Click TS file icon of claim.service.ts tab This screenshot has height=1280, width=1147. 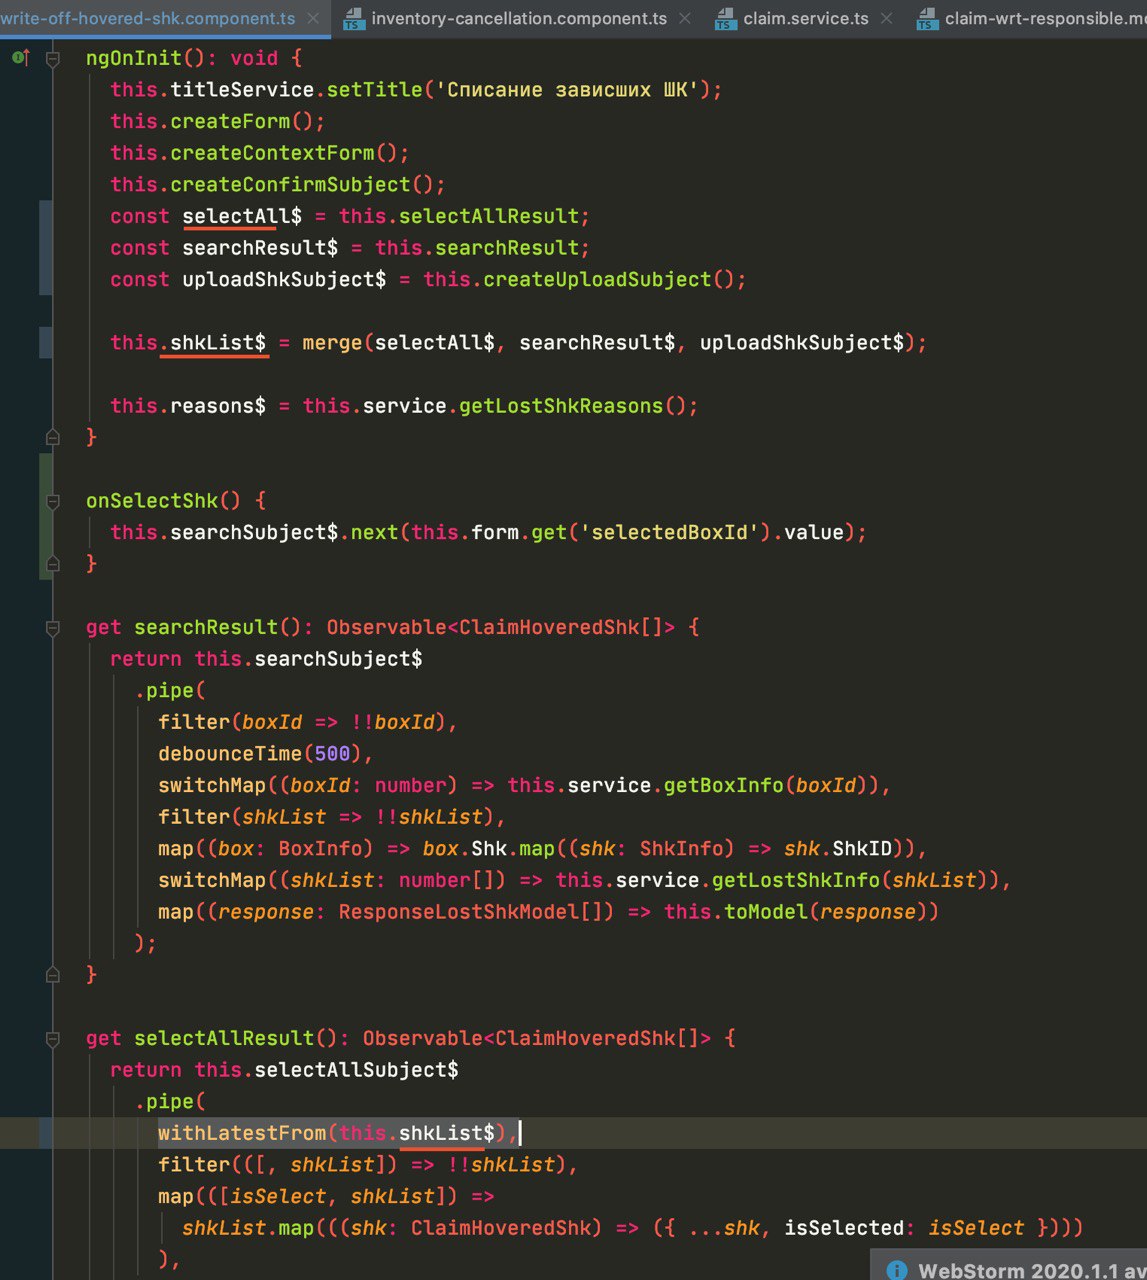click(725, 19)
